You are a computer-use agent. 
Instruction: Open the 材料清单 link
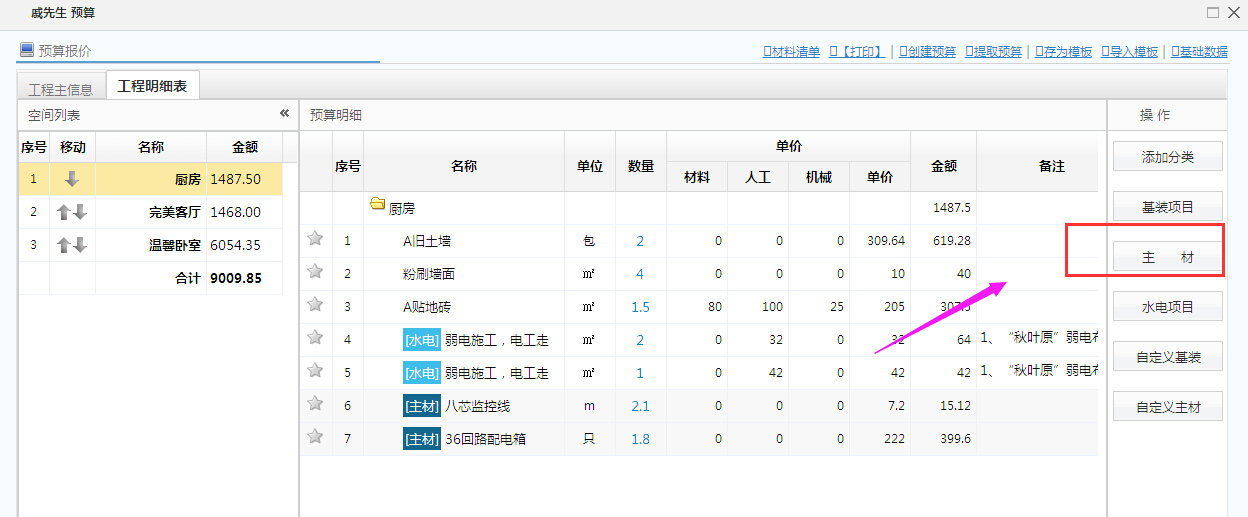coord(792,52)
